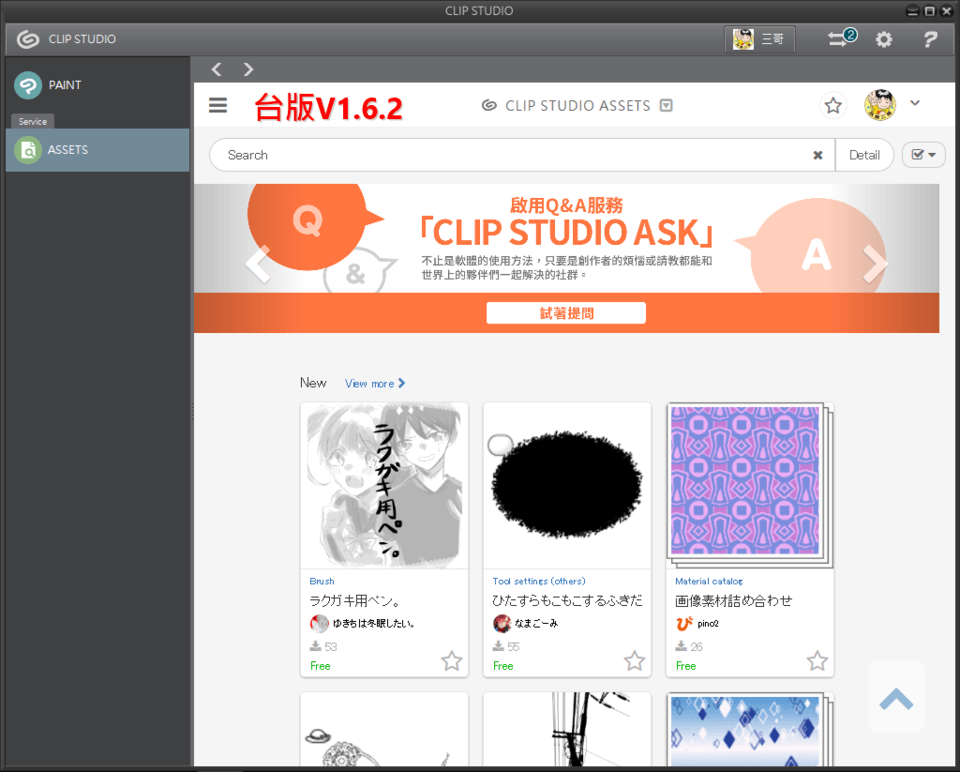The height and width of the screenshot is (772, 960).
Task: Click the CLIP STUDIO ASK banner headline
Action: point(566,232)
